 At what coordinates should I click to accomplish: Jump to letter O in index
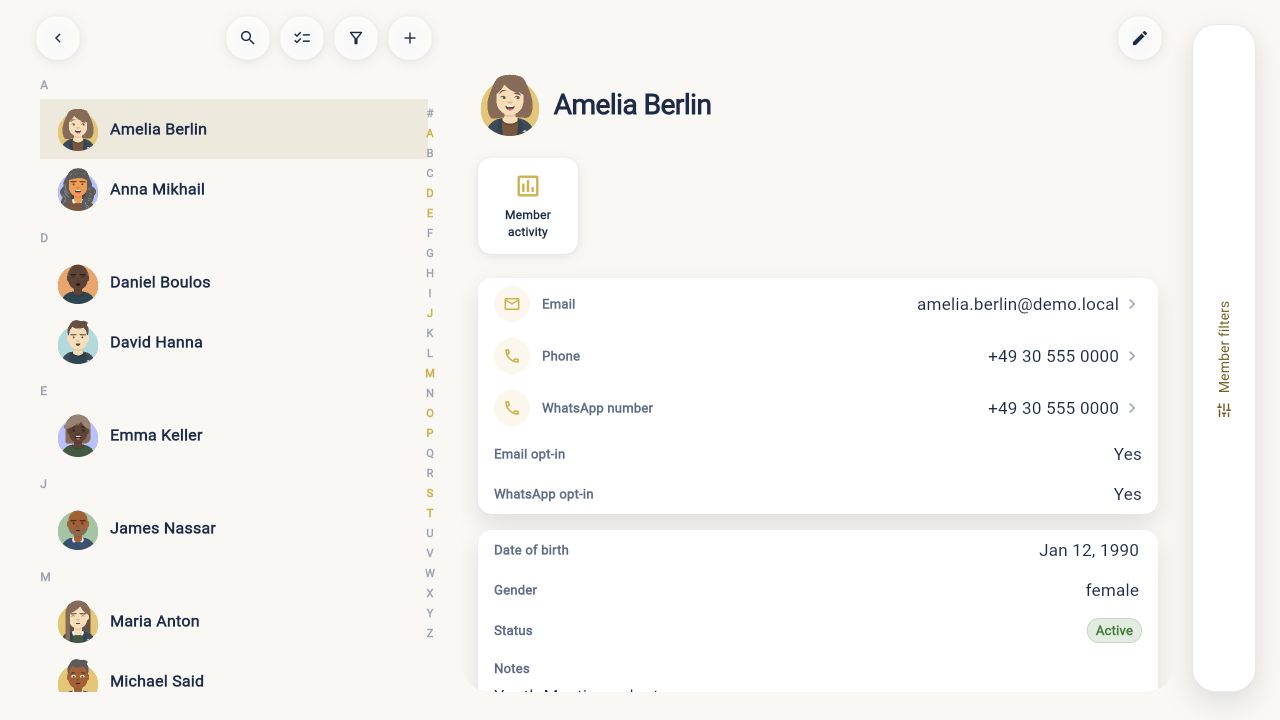(430, 413)
